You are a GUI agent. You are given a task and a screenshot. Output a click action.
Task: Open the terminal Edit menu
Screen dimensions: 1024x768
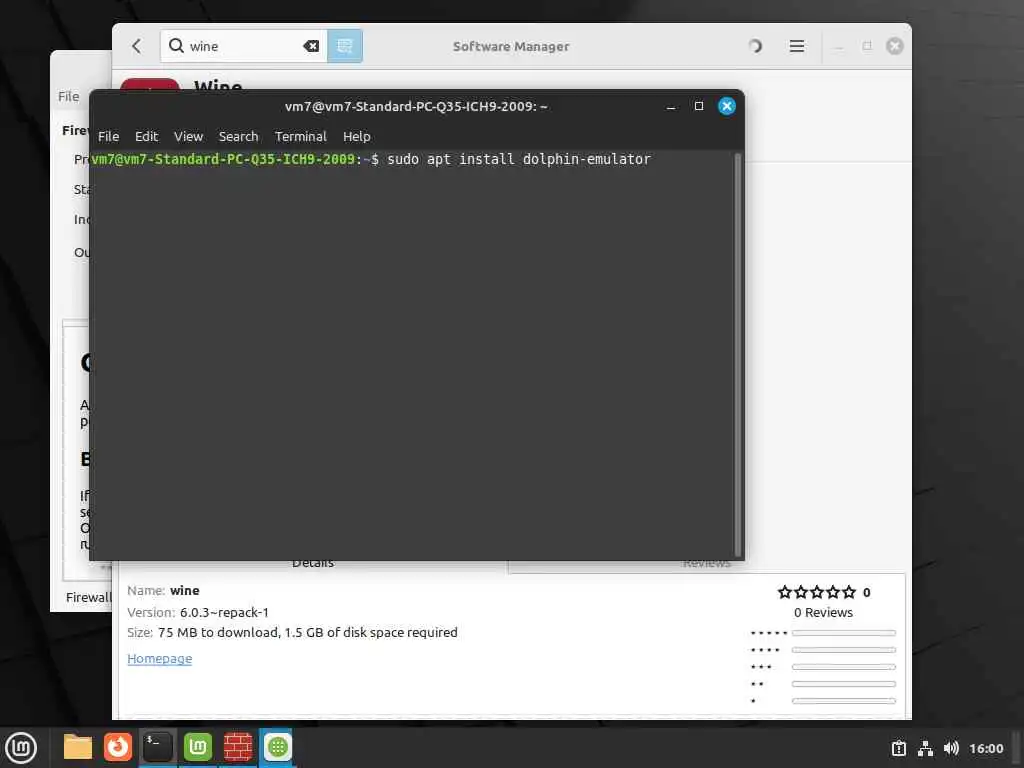click(x=146, y=136)
